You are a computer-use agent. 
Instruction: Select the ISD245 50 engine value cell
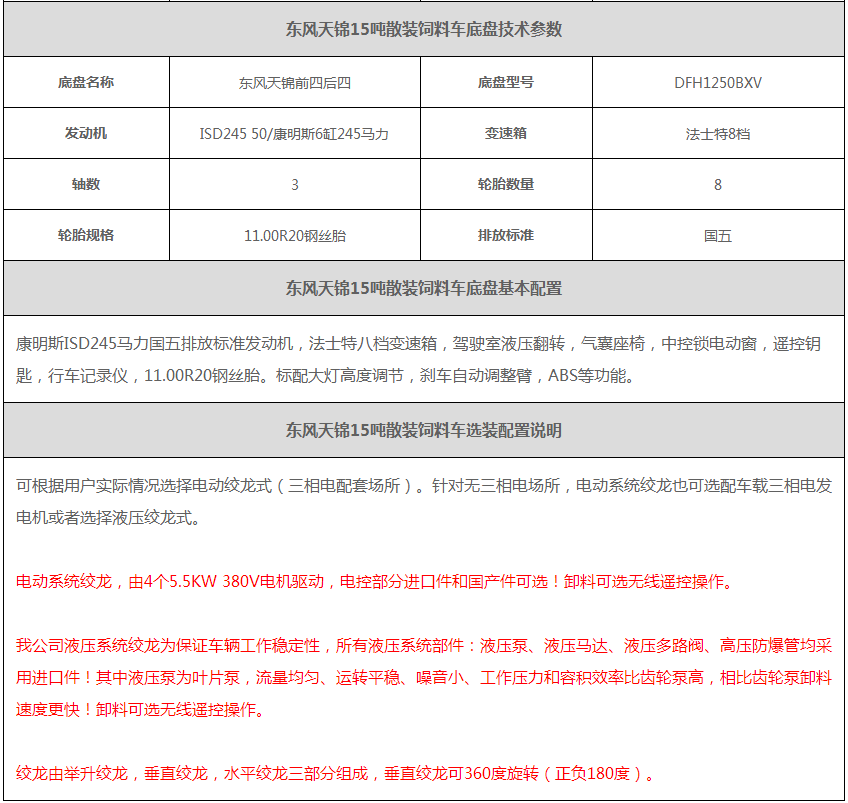(294, 134)
